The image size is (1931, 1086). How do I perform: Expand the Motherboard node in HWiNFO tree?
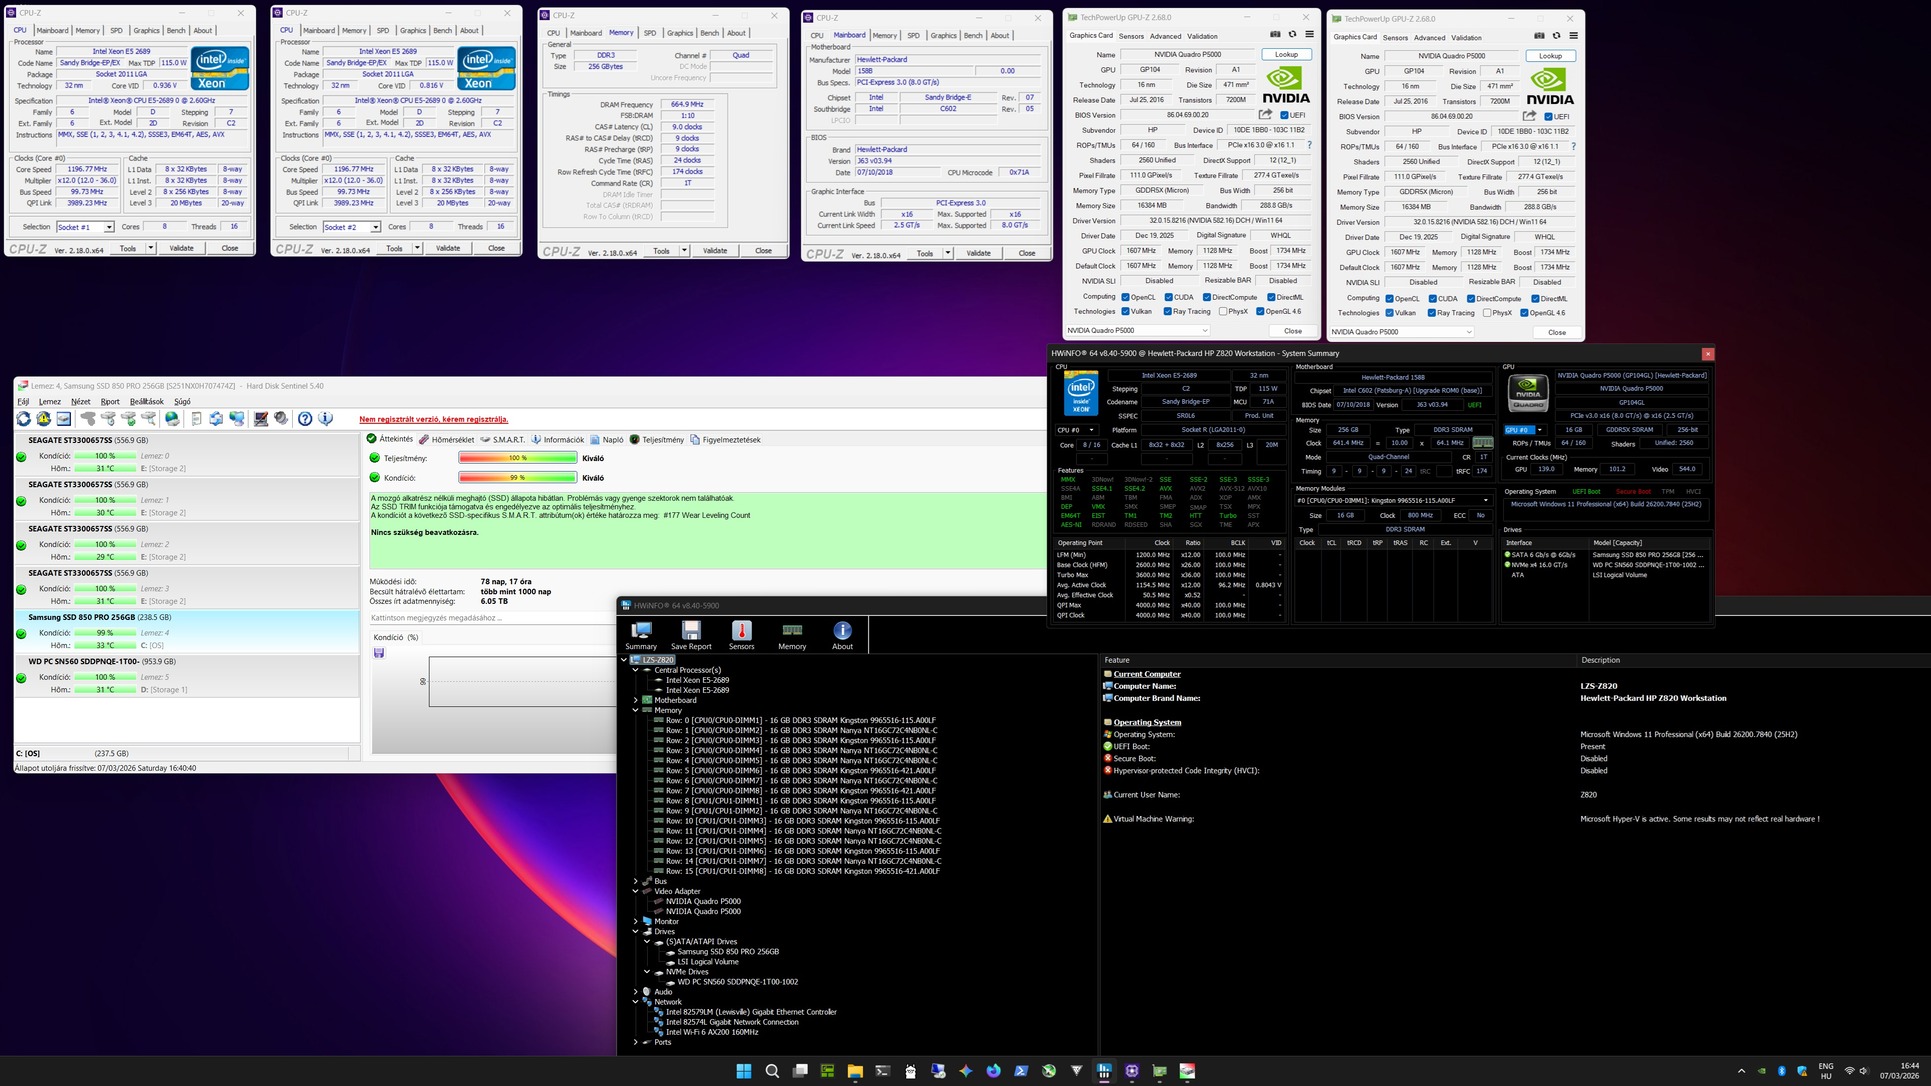[x=636, y=700]
